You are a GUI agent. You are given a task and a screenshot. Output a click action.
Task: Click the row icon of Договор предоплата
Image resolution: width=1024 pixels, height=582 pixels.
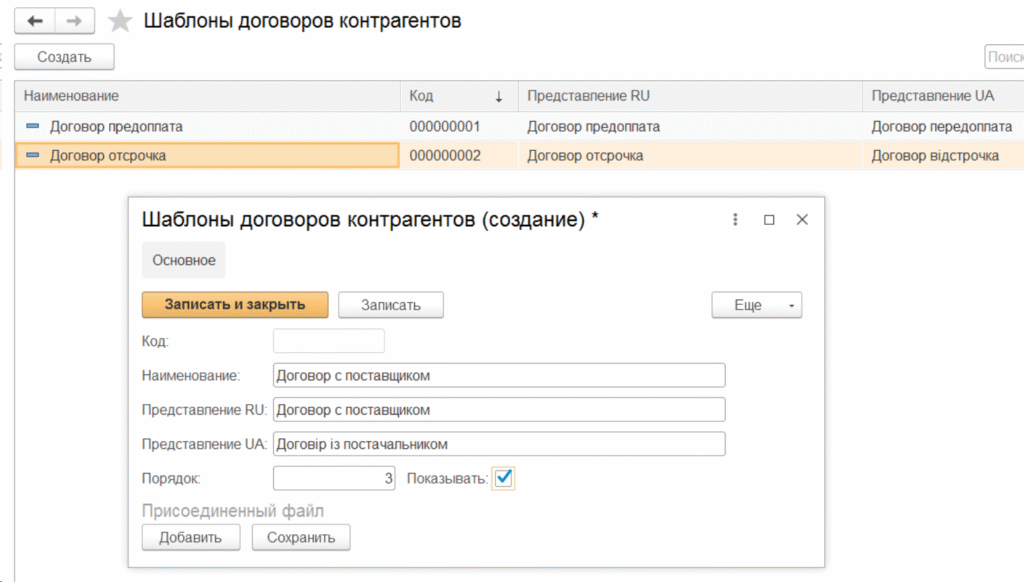32,127
